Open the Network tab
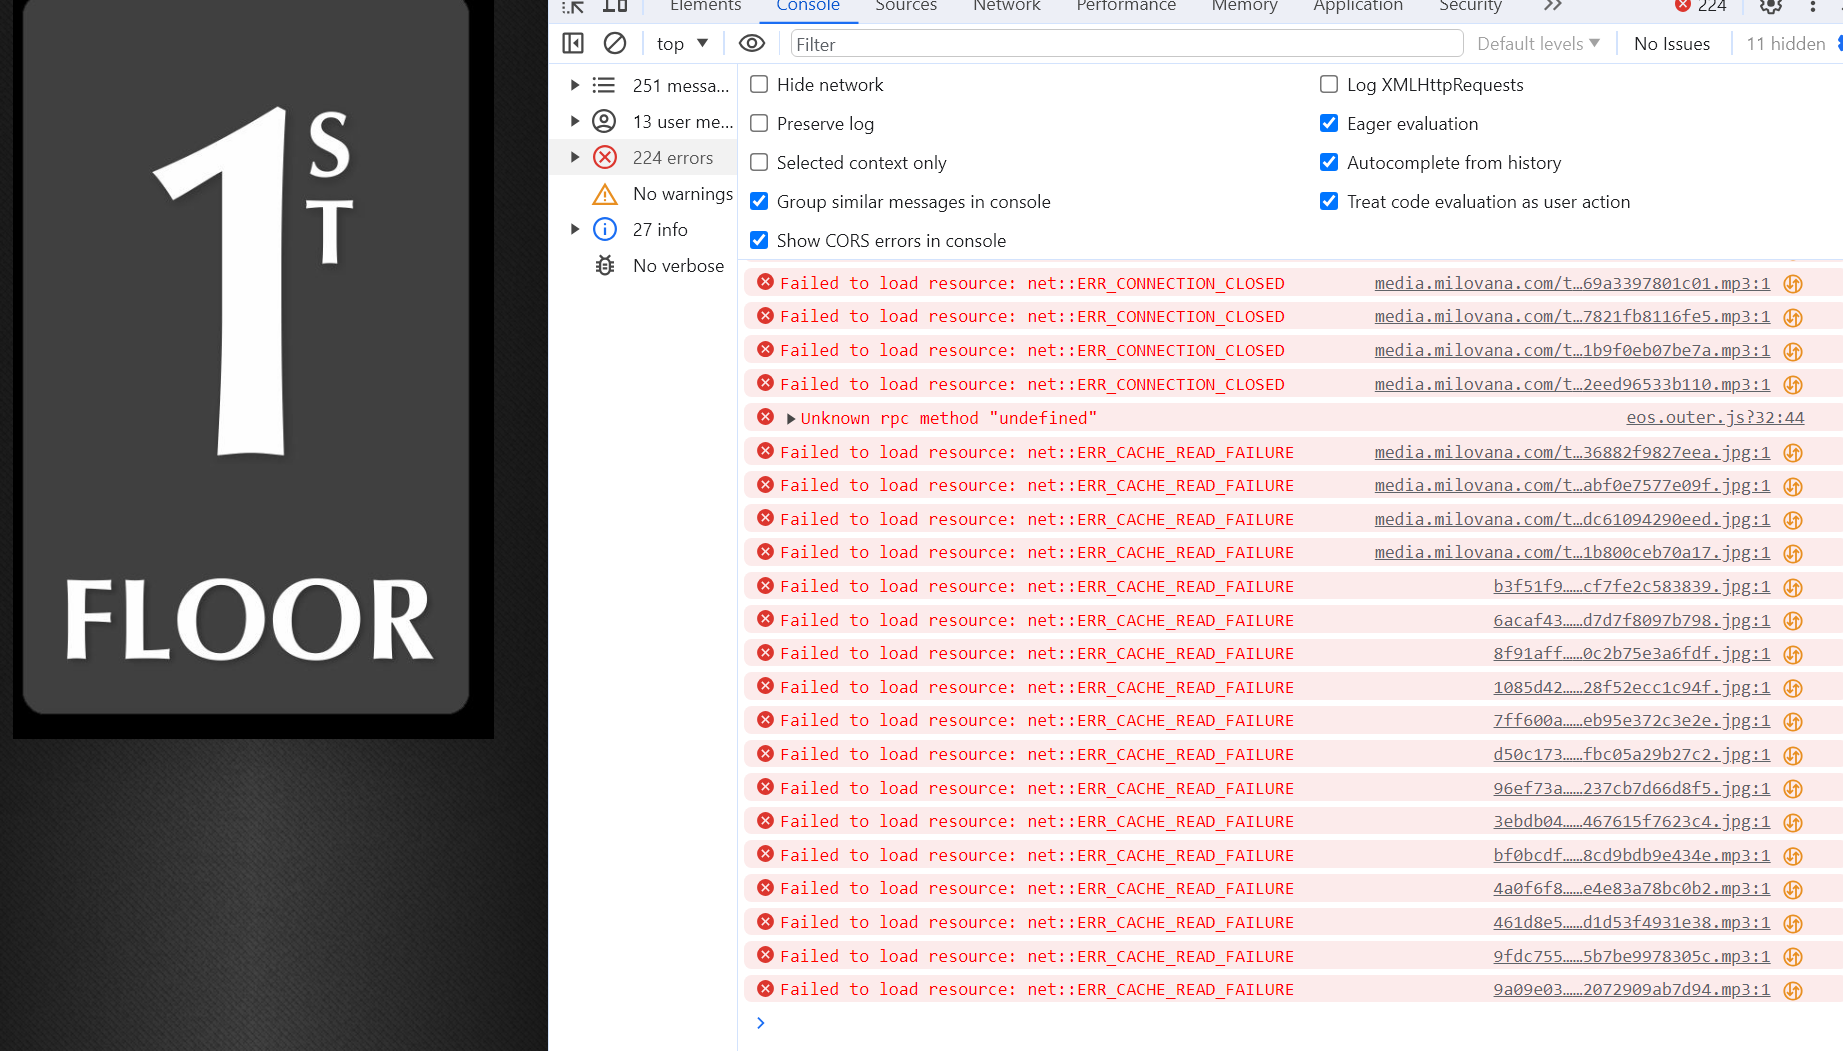 click(1007, 6)
